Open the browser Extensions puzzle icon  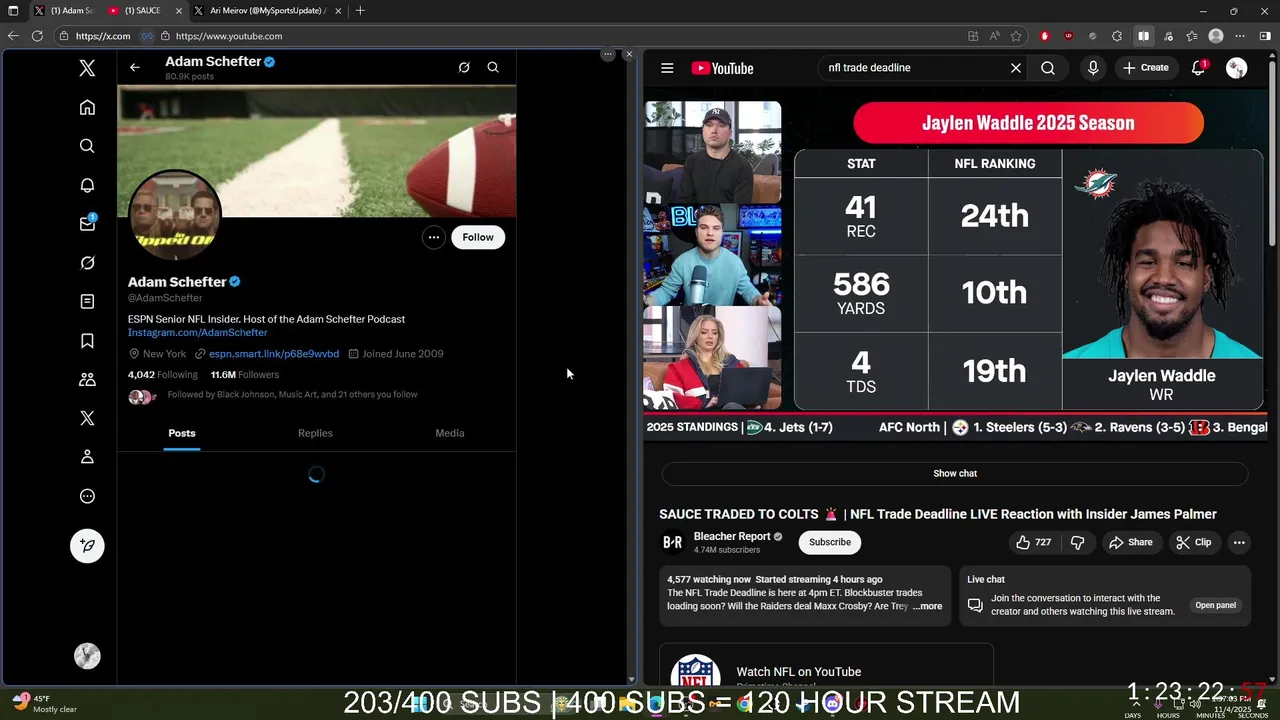click(1117, 36)
